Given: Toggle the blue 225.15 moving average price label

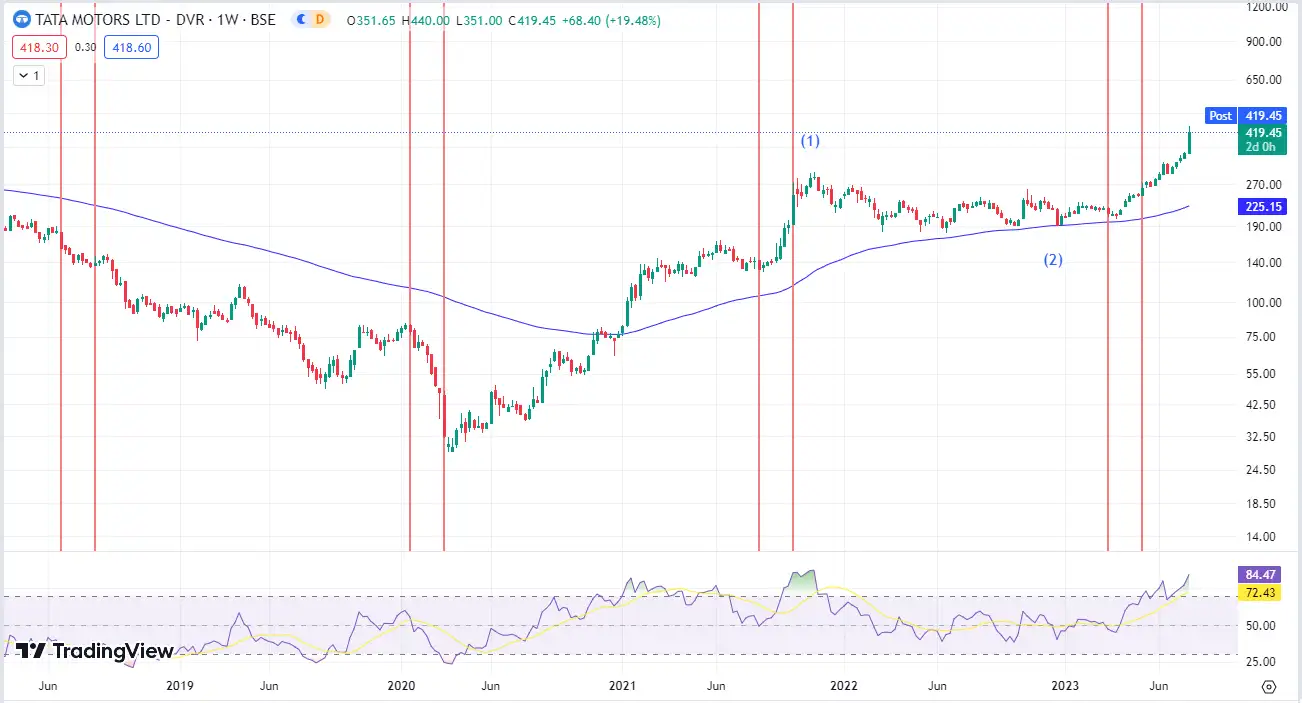Looking at the screenshot, I should 1262,207.
